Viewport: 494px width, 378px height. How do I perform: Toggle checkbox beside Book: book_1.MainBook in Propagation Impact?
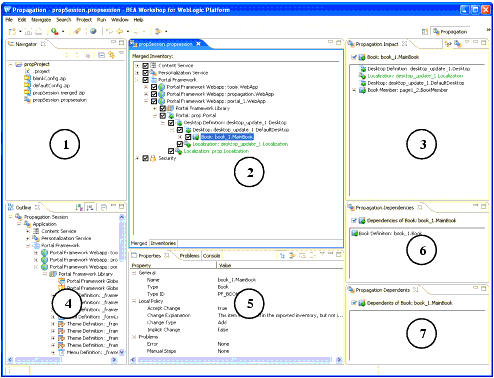[354, 57]
